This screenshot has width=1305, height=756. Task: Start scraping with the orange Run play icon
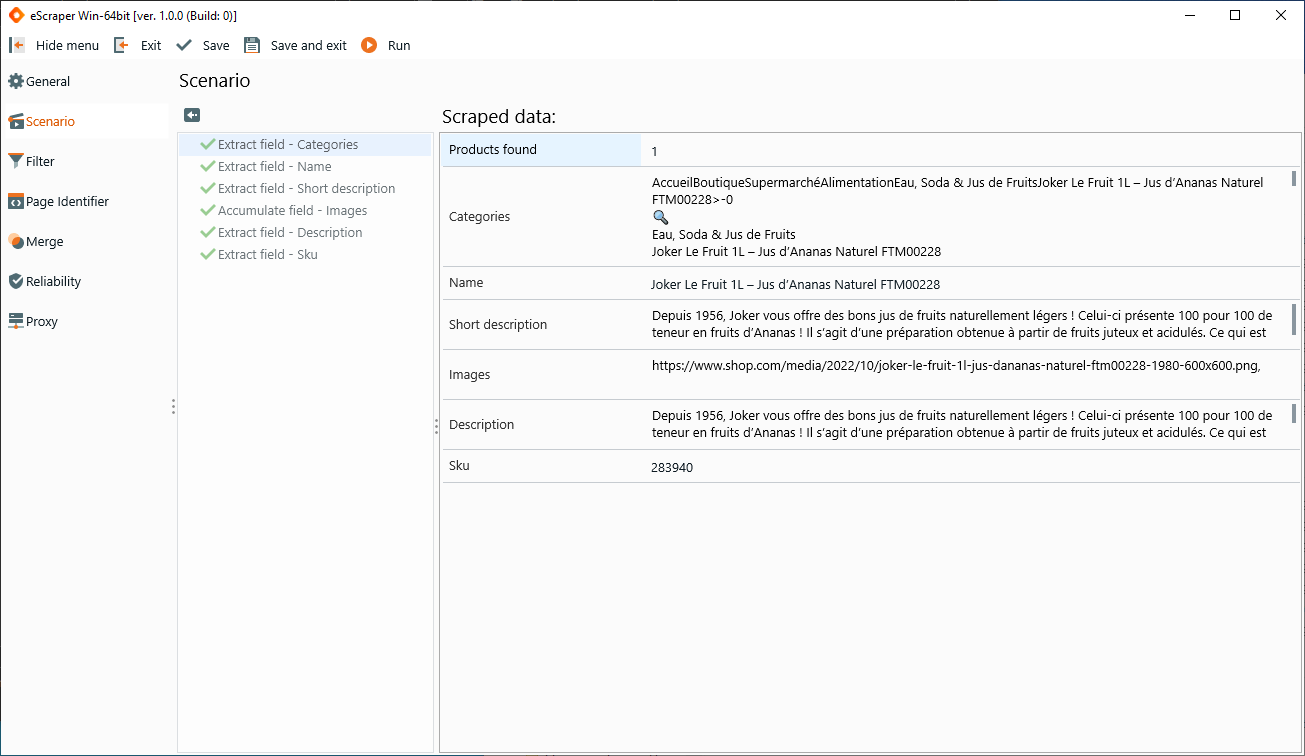tap(369, 44)
